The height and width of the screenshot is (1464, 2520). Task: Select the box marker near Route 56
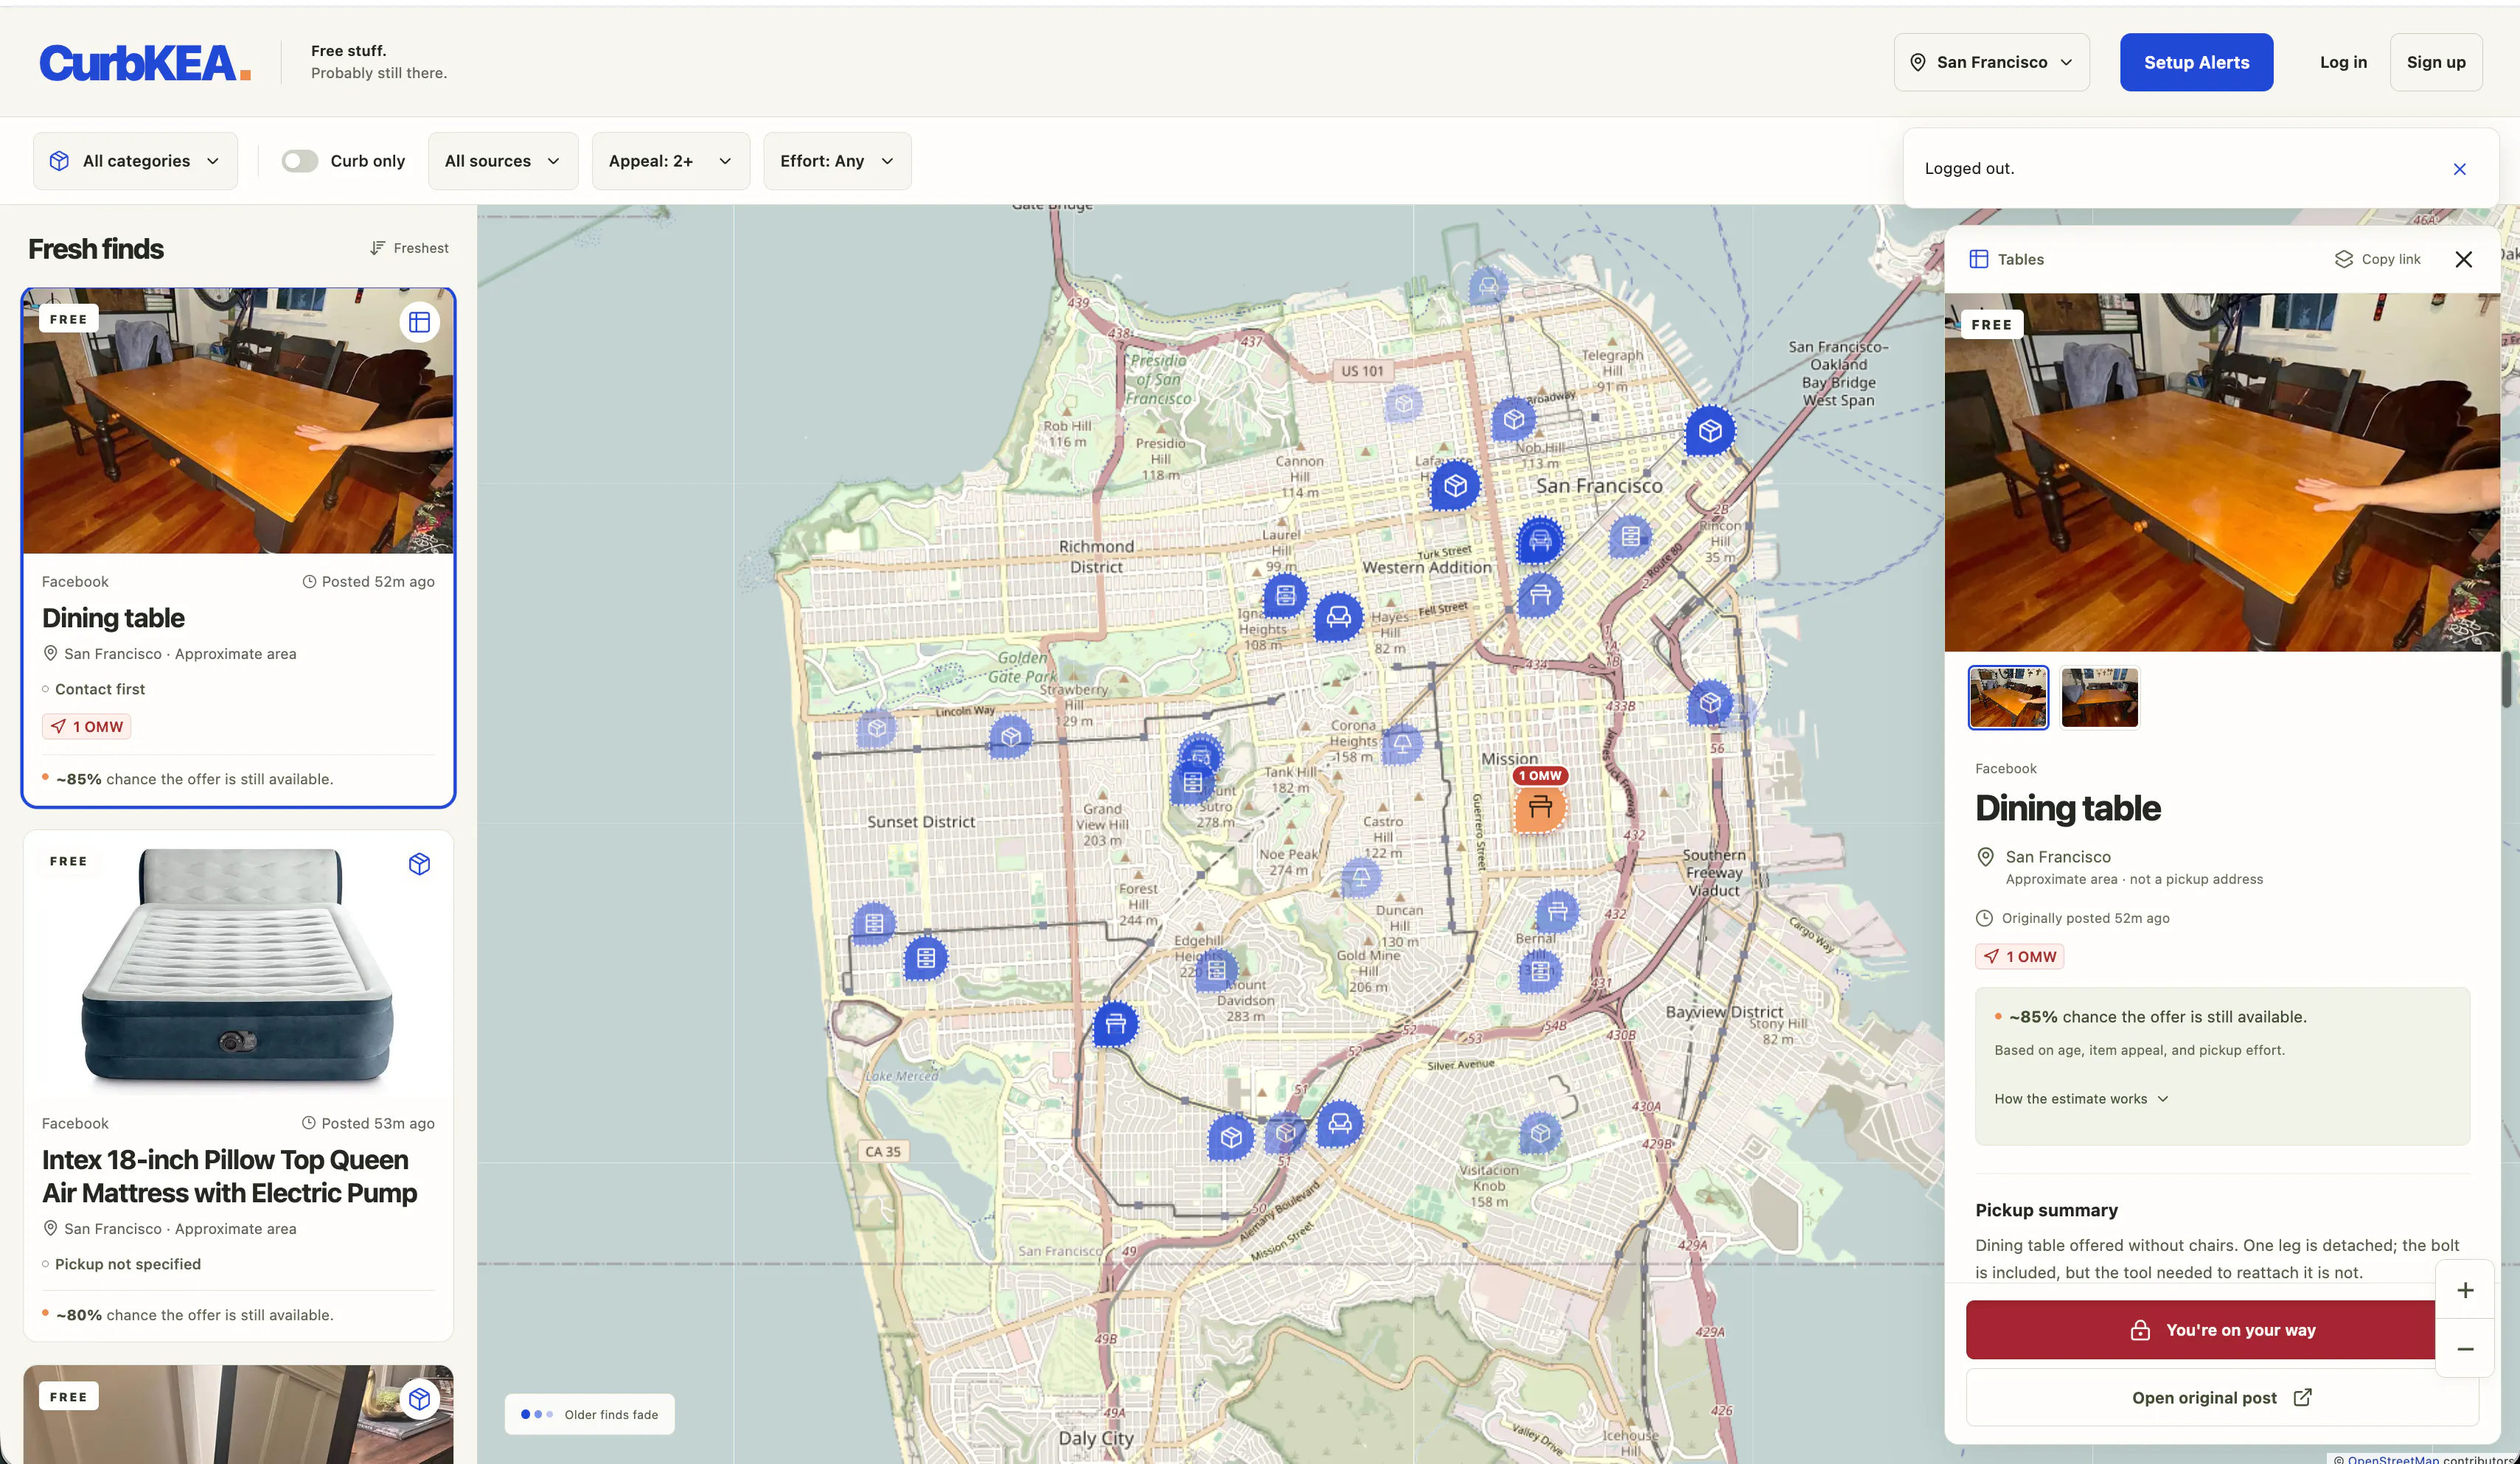pyautogui.click(x=1710, y=703)
